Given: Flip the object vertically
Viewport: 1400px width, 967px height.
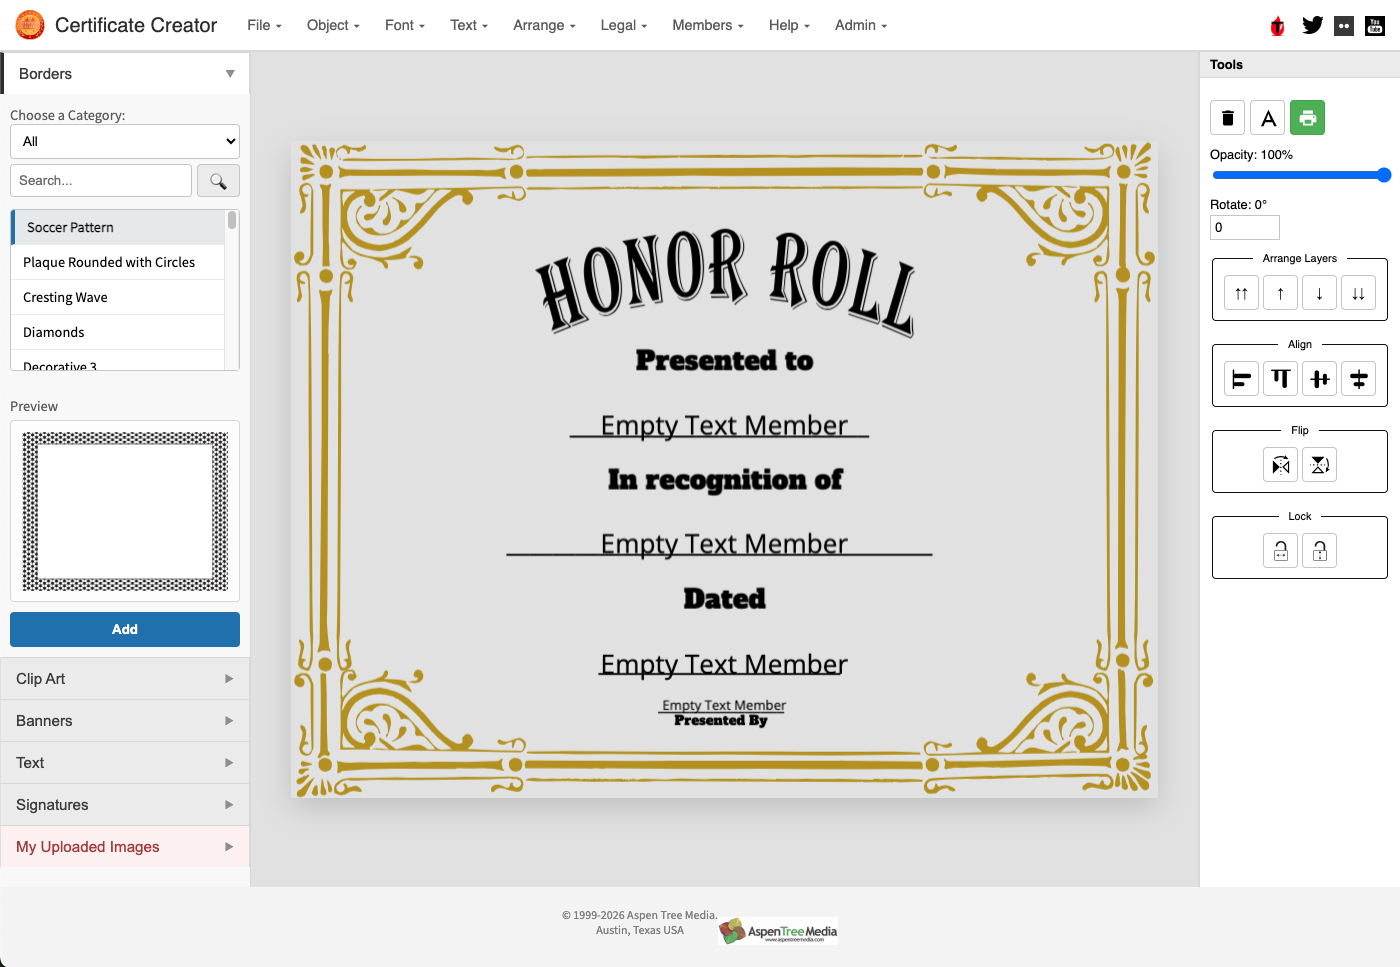Looking at the screenshot, I should click(x=1319, y=464).
